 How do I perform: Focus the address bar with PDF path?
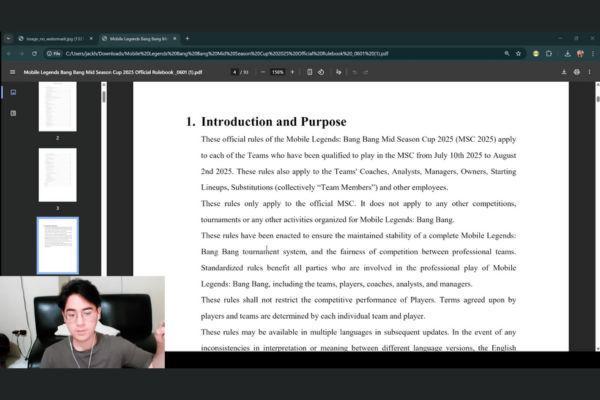point(227,54)
